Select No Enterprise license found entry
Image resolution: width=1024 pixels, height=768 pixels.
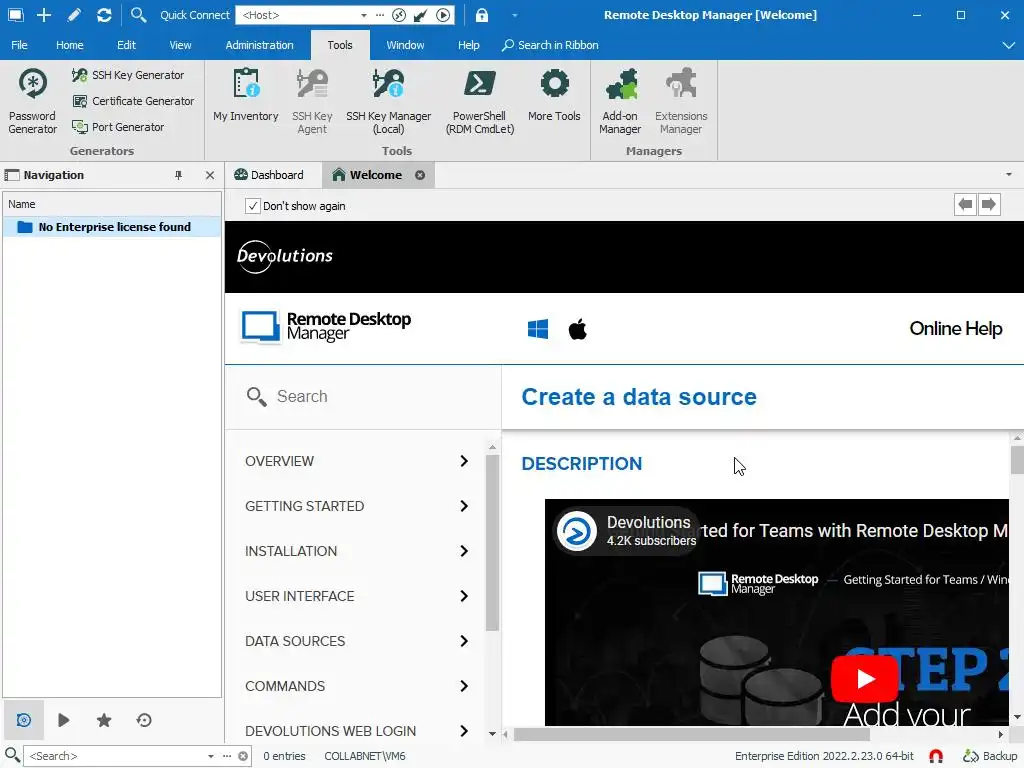(112, 227)
